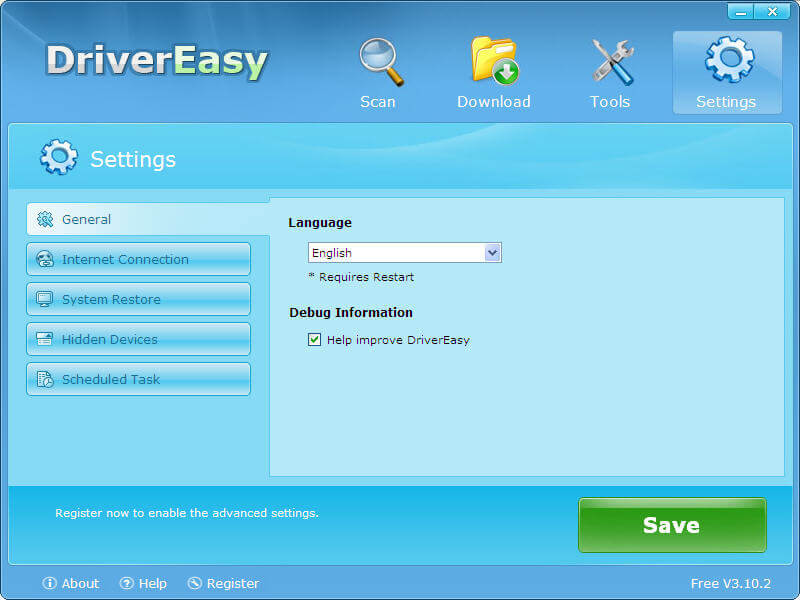The width and height of the screenshot is (800, 600).
Task: Click the Help question mark icon
Action: [x=127, y=583]
